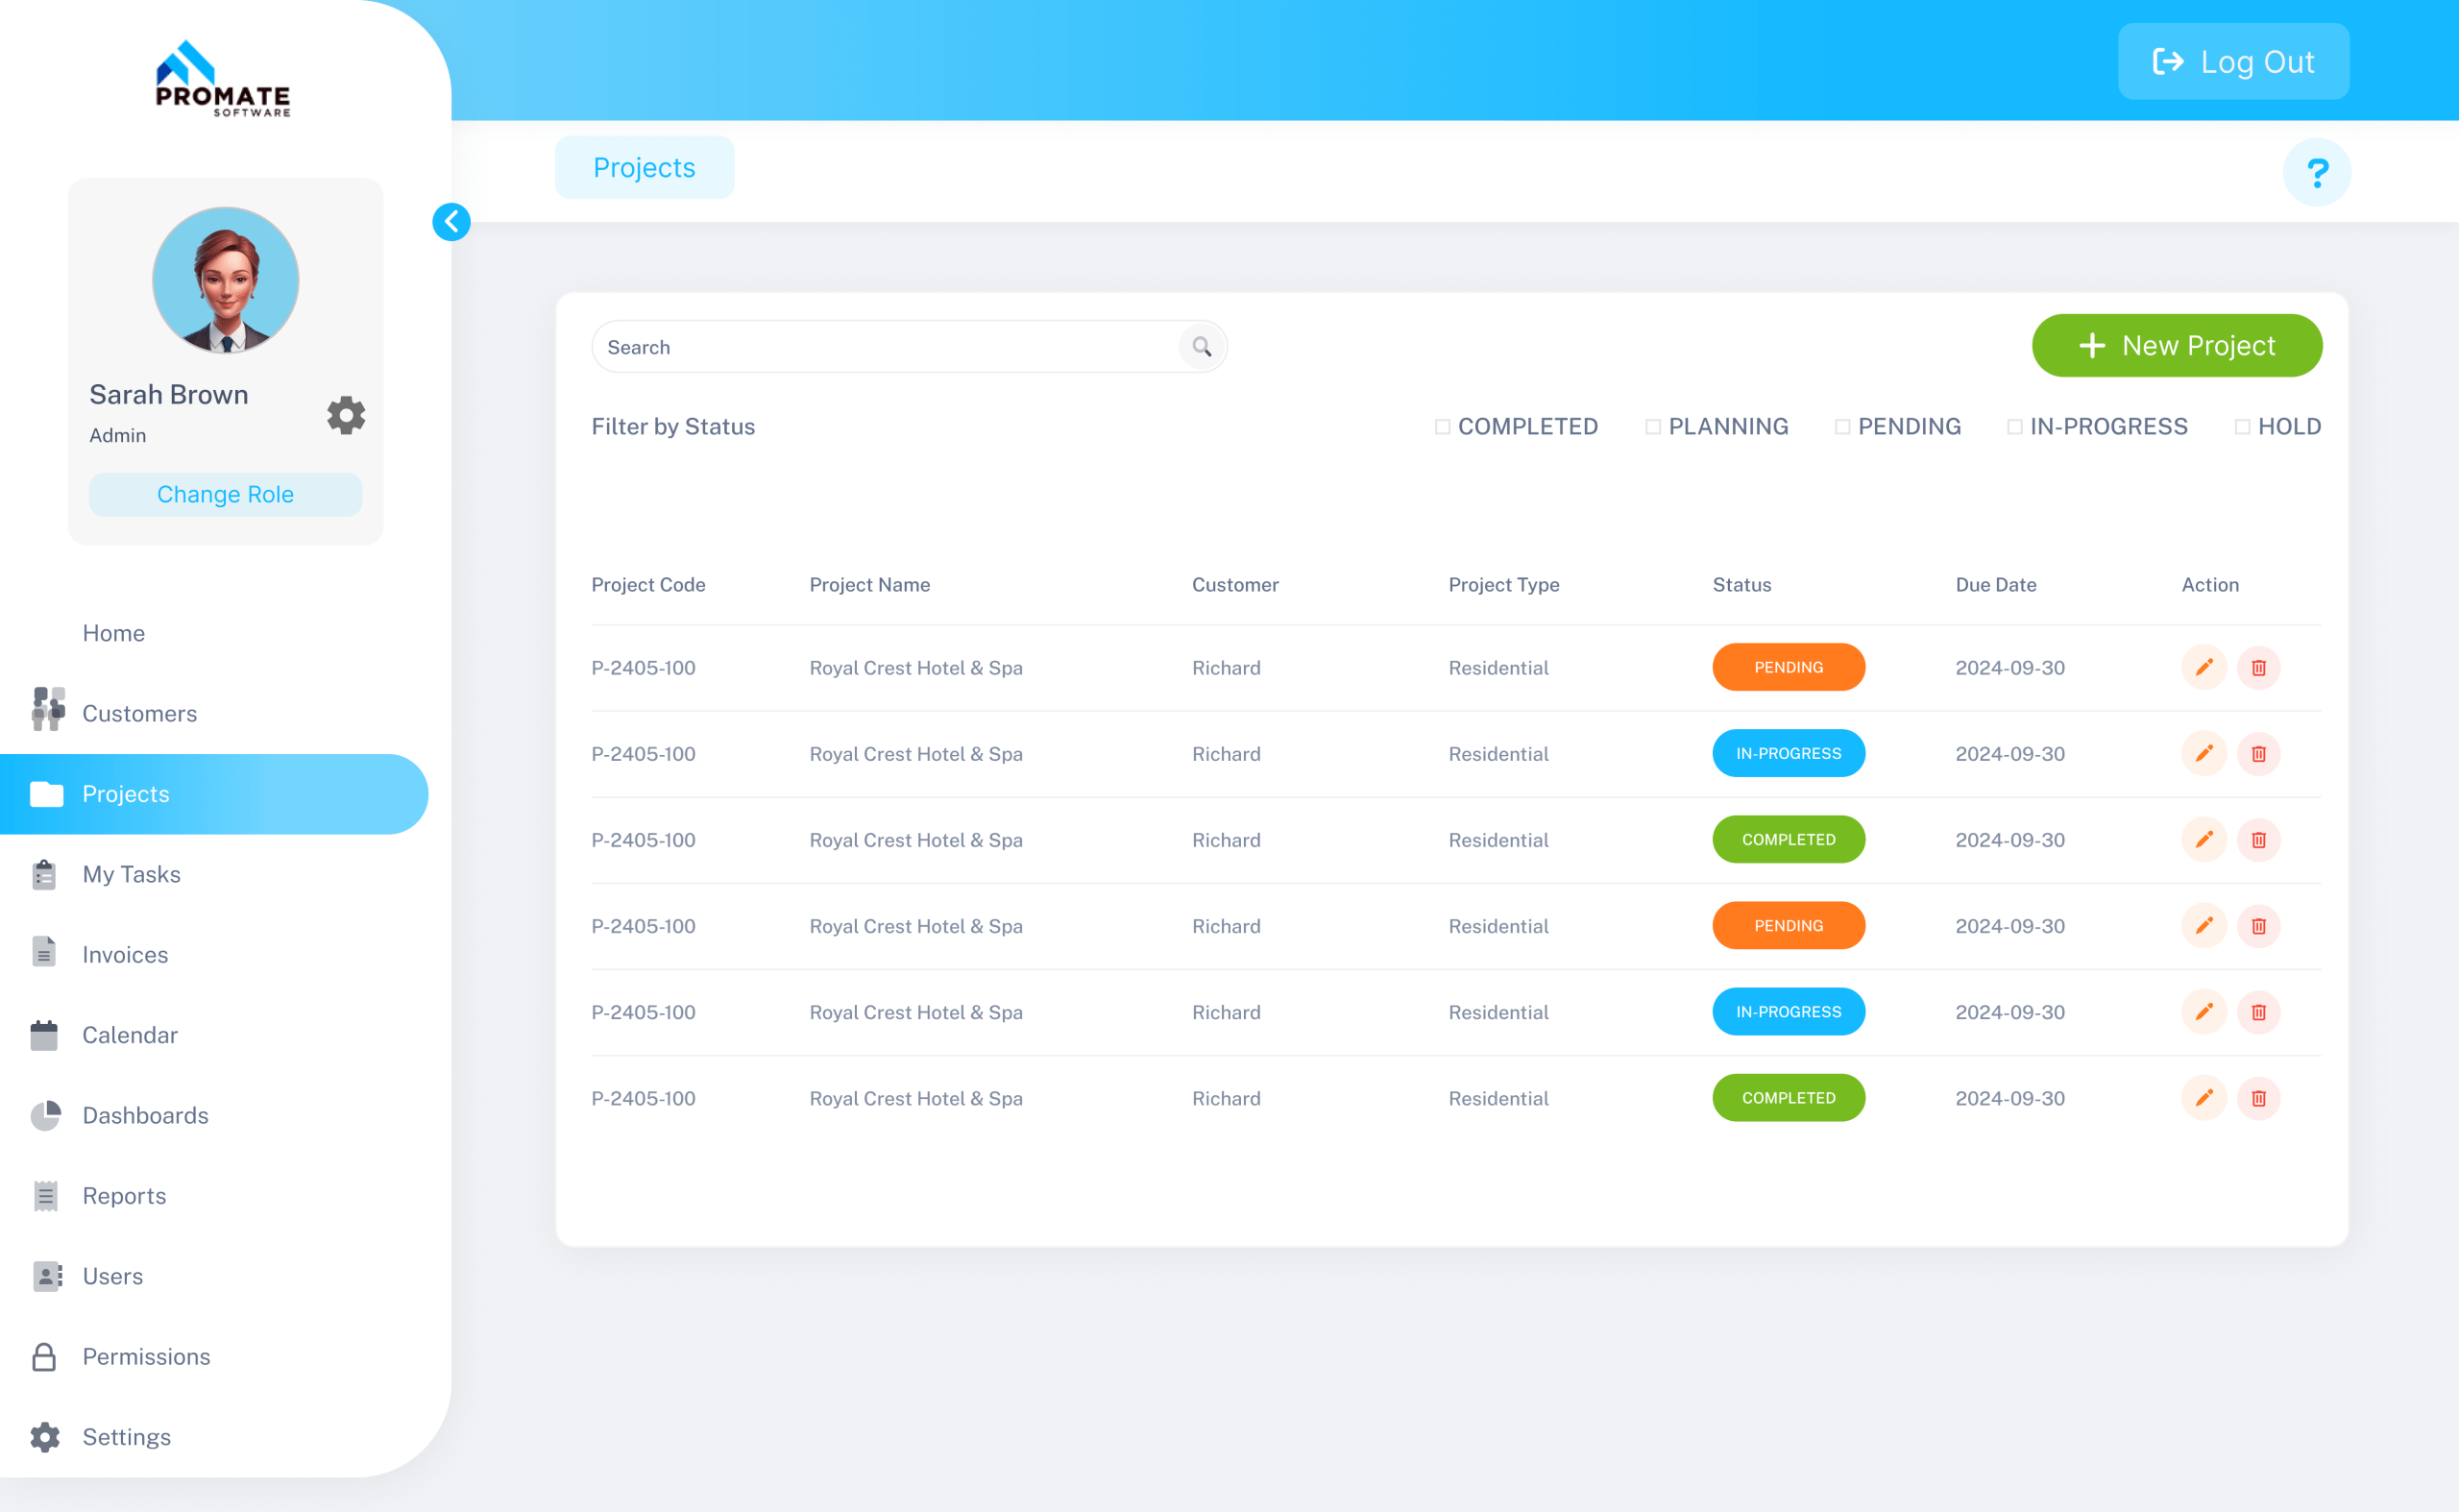Enable the PLANNING status filter checkbox

(x=1653, y=427)
